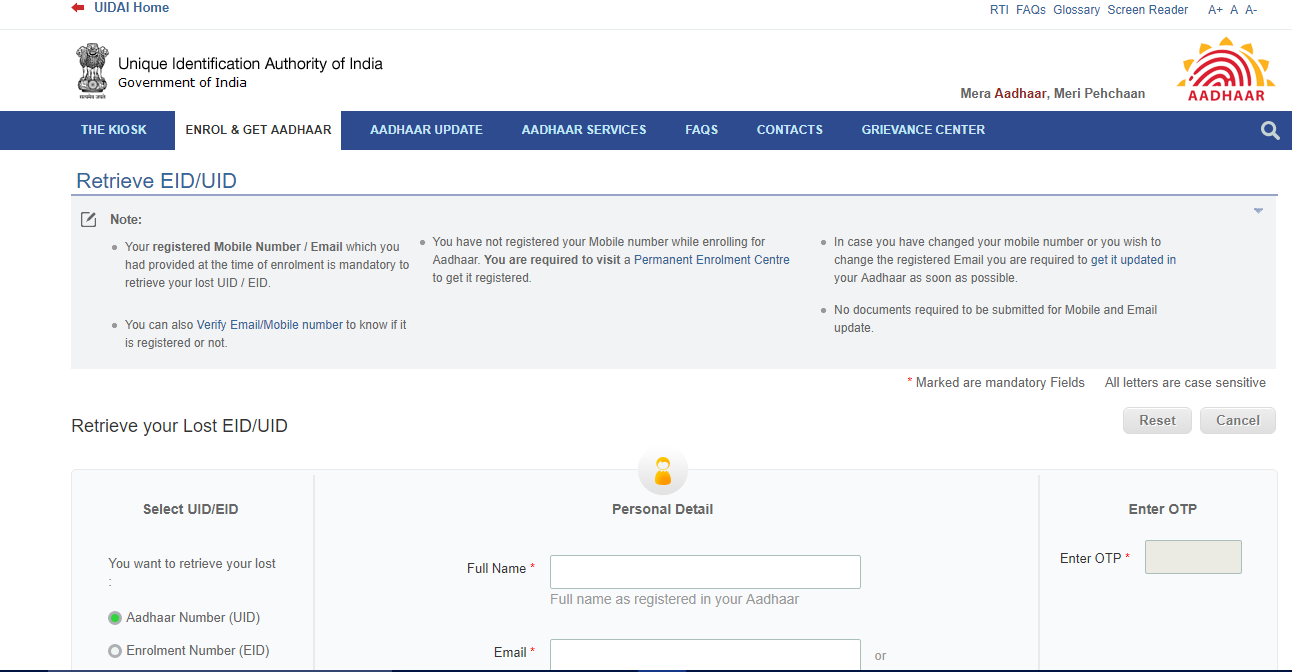The height and width of the screenshot is (672, 1292).
Task: Click the UIDAI national emblem logo
Action: pos(92,69)
